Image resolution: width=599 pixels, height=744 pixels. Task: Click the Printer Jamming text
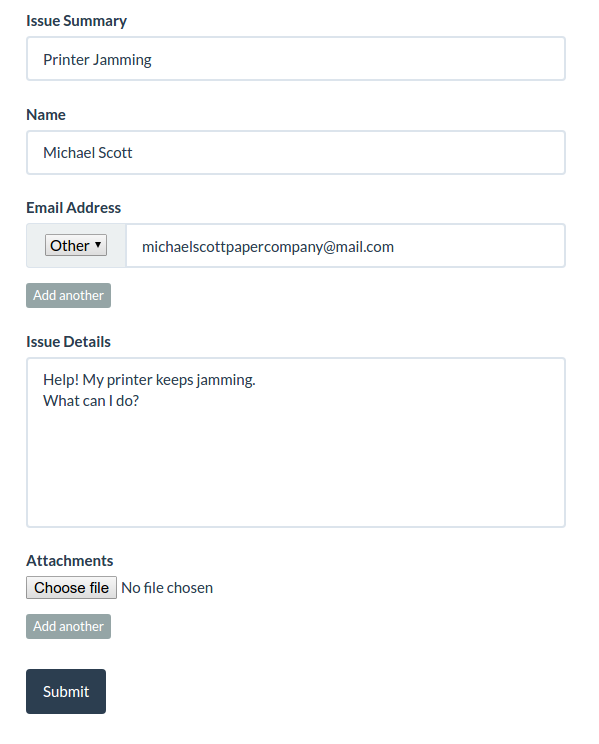pos(97,60)
